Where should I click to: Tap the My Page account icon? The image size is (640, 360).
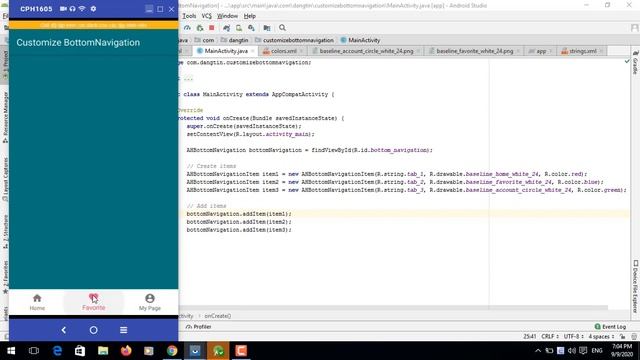[x=150, y=298]
